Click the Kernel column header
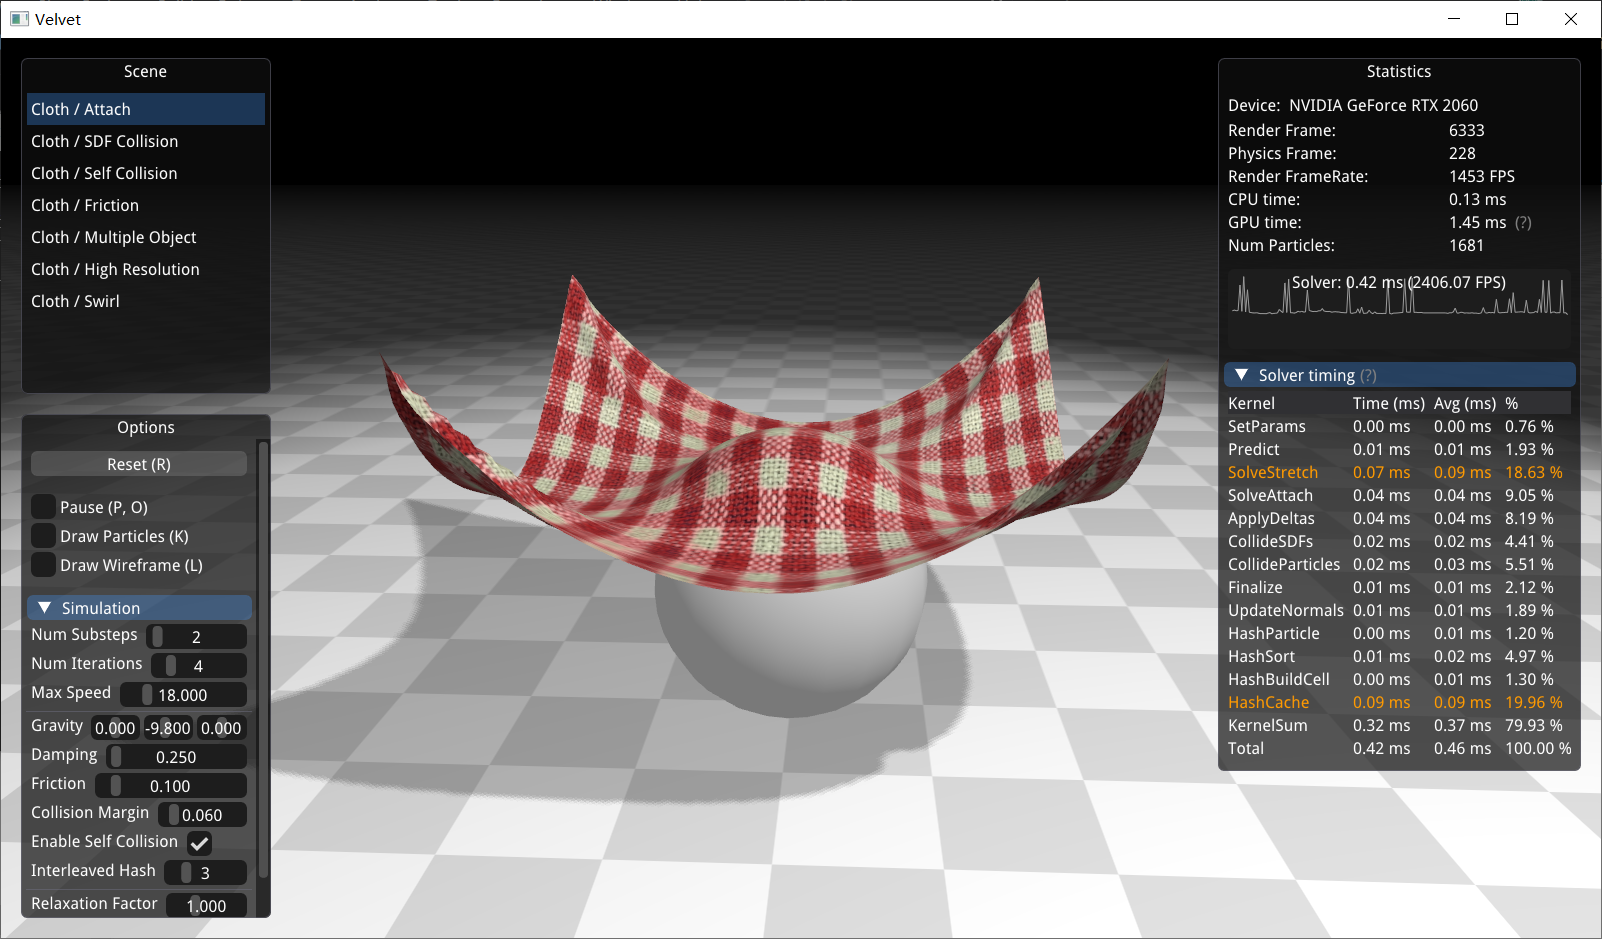 pyautogui.click(x=1251, y=403)
